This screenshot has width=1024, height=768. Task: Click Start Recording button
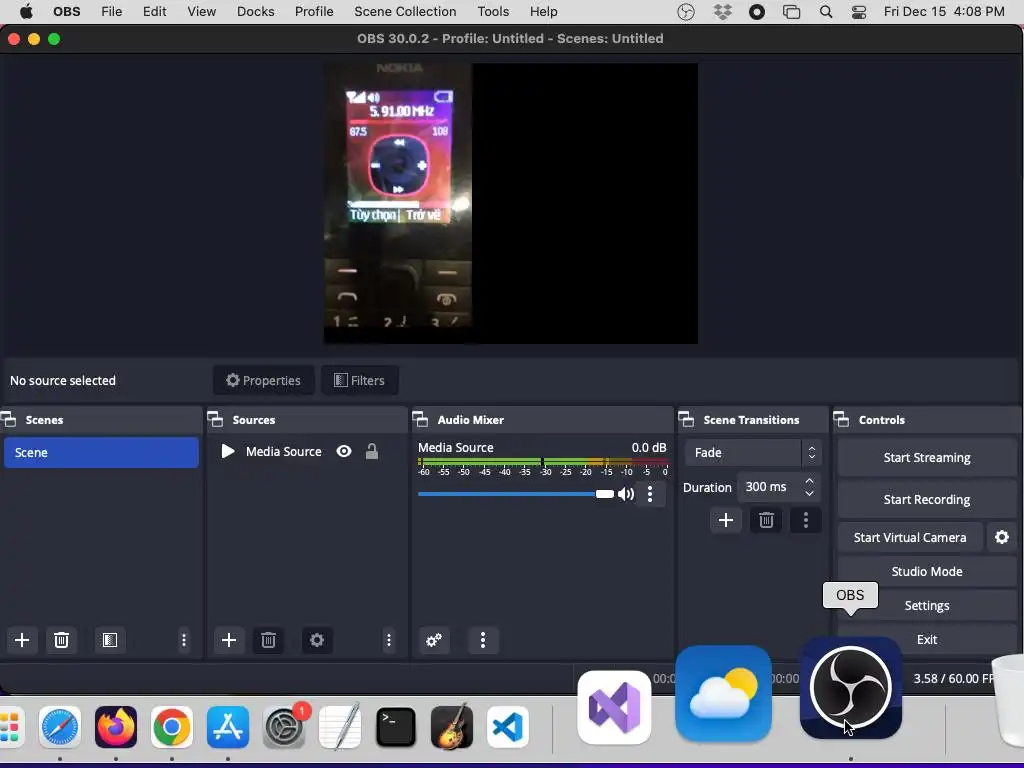click(x=927, y=499)
